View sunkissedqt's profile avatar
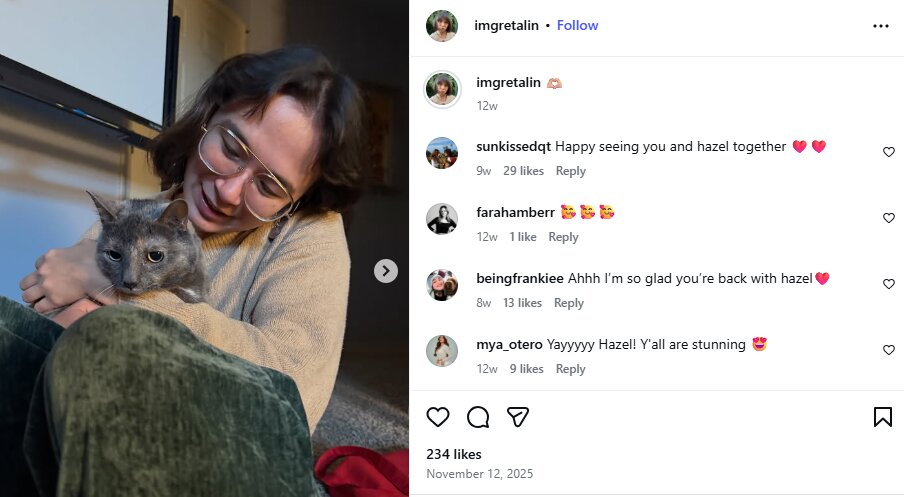 tap(442, 153)
